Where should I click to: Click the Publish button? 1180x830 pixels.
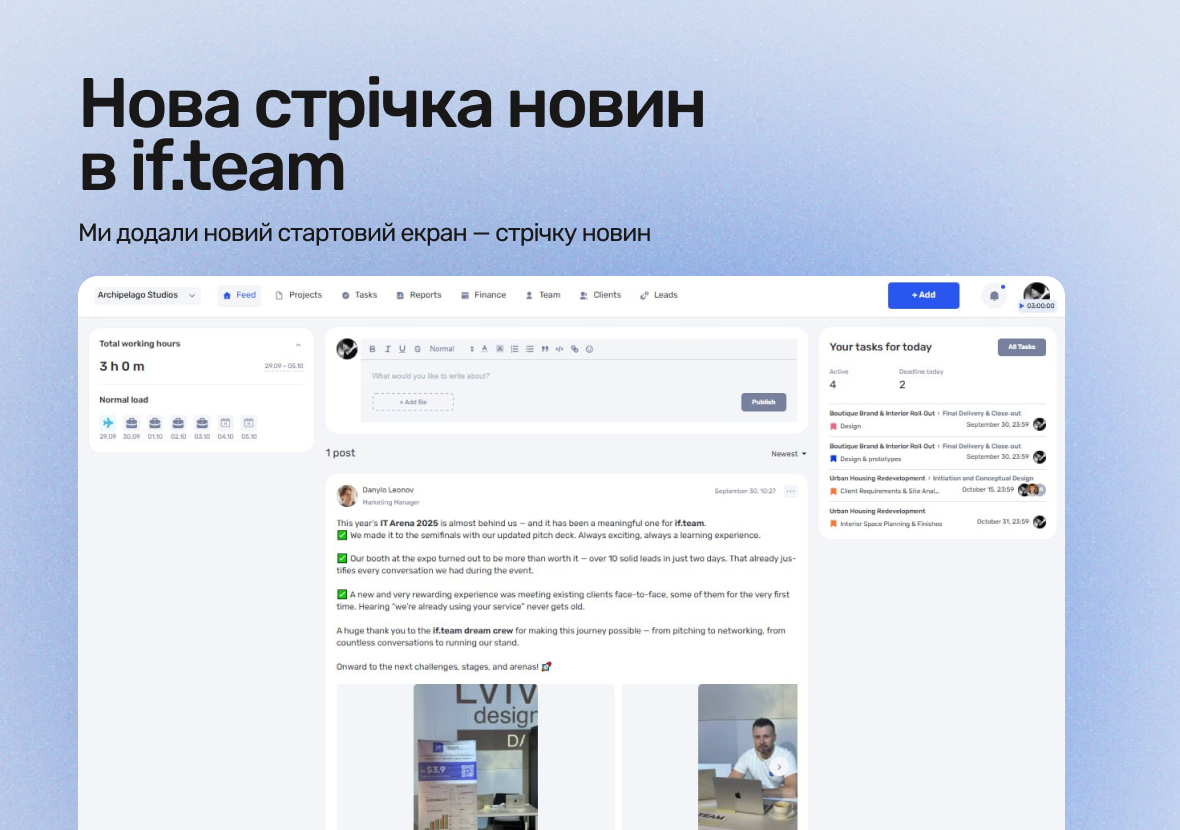pyautogui.click(x=763, y=402)
